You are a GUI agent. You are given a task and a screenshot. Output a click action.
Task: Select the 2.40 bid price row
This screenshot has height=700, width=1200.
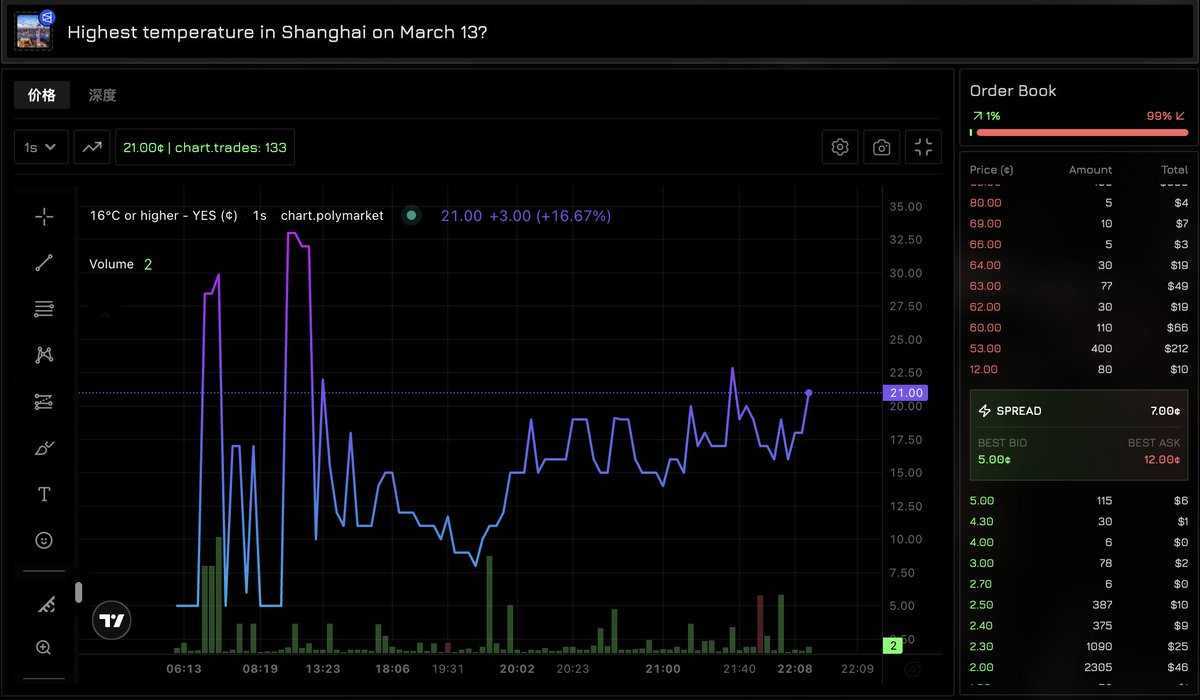(1079, 627)
